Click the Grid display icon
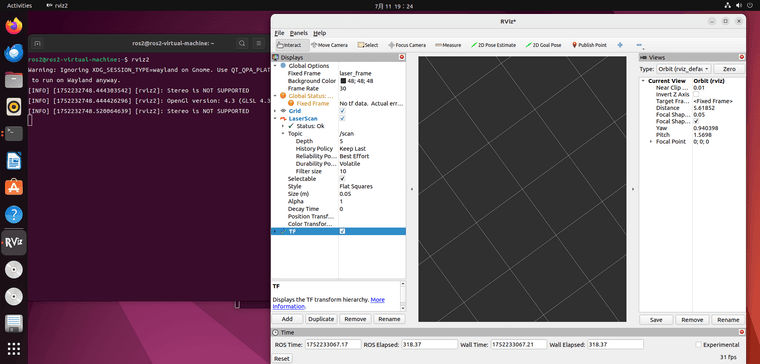The image size is (760, 364). click(283, 111)
